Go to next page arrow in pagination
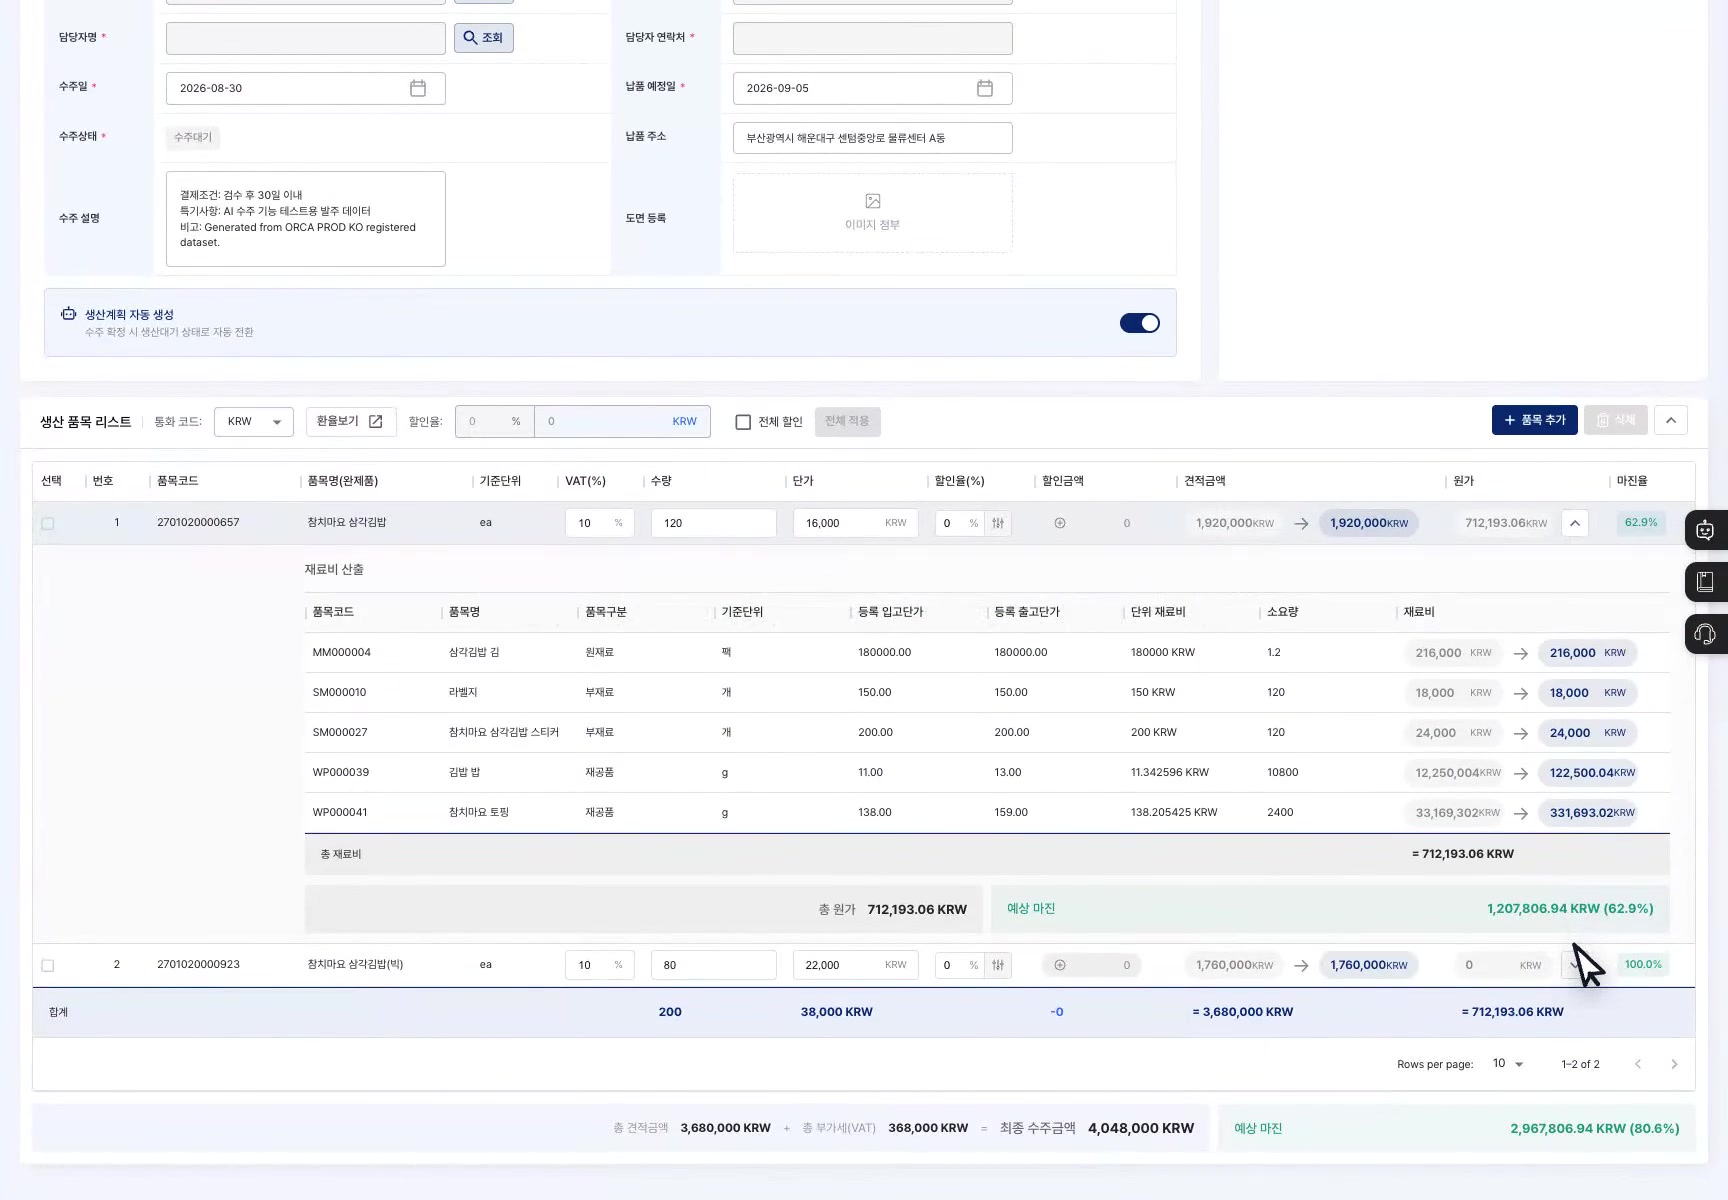 point(1674,1064)
